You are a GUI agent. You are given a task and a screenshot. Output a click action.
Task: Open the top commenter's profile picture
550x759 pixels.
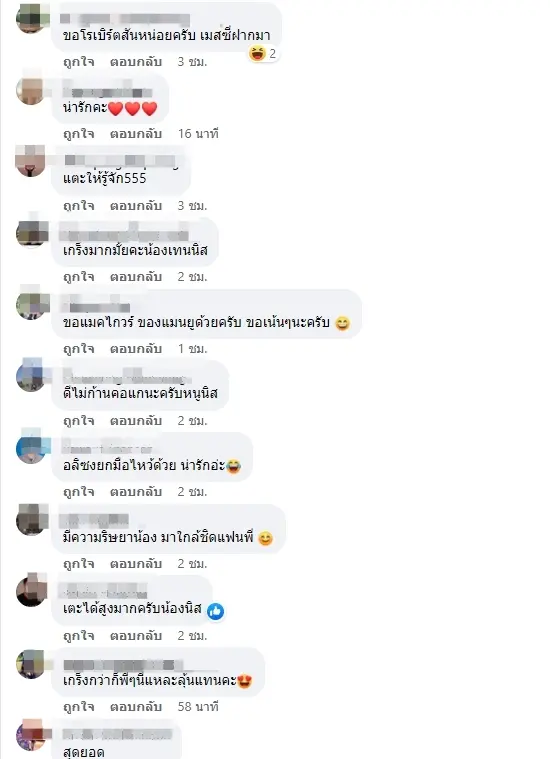click(x=31, y=18)
